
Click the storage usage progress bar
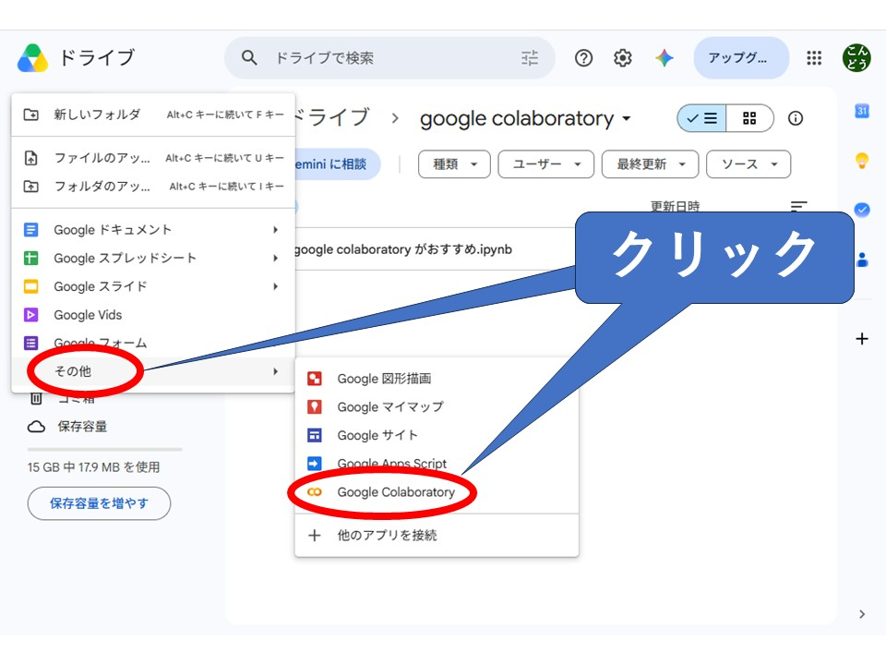pos(105,450)
